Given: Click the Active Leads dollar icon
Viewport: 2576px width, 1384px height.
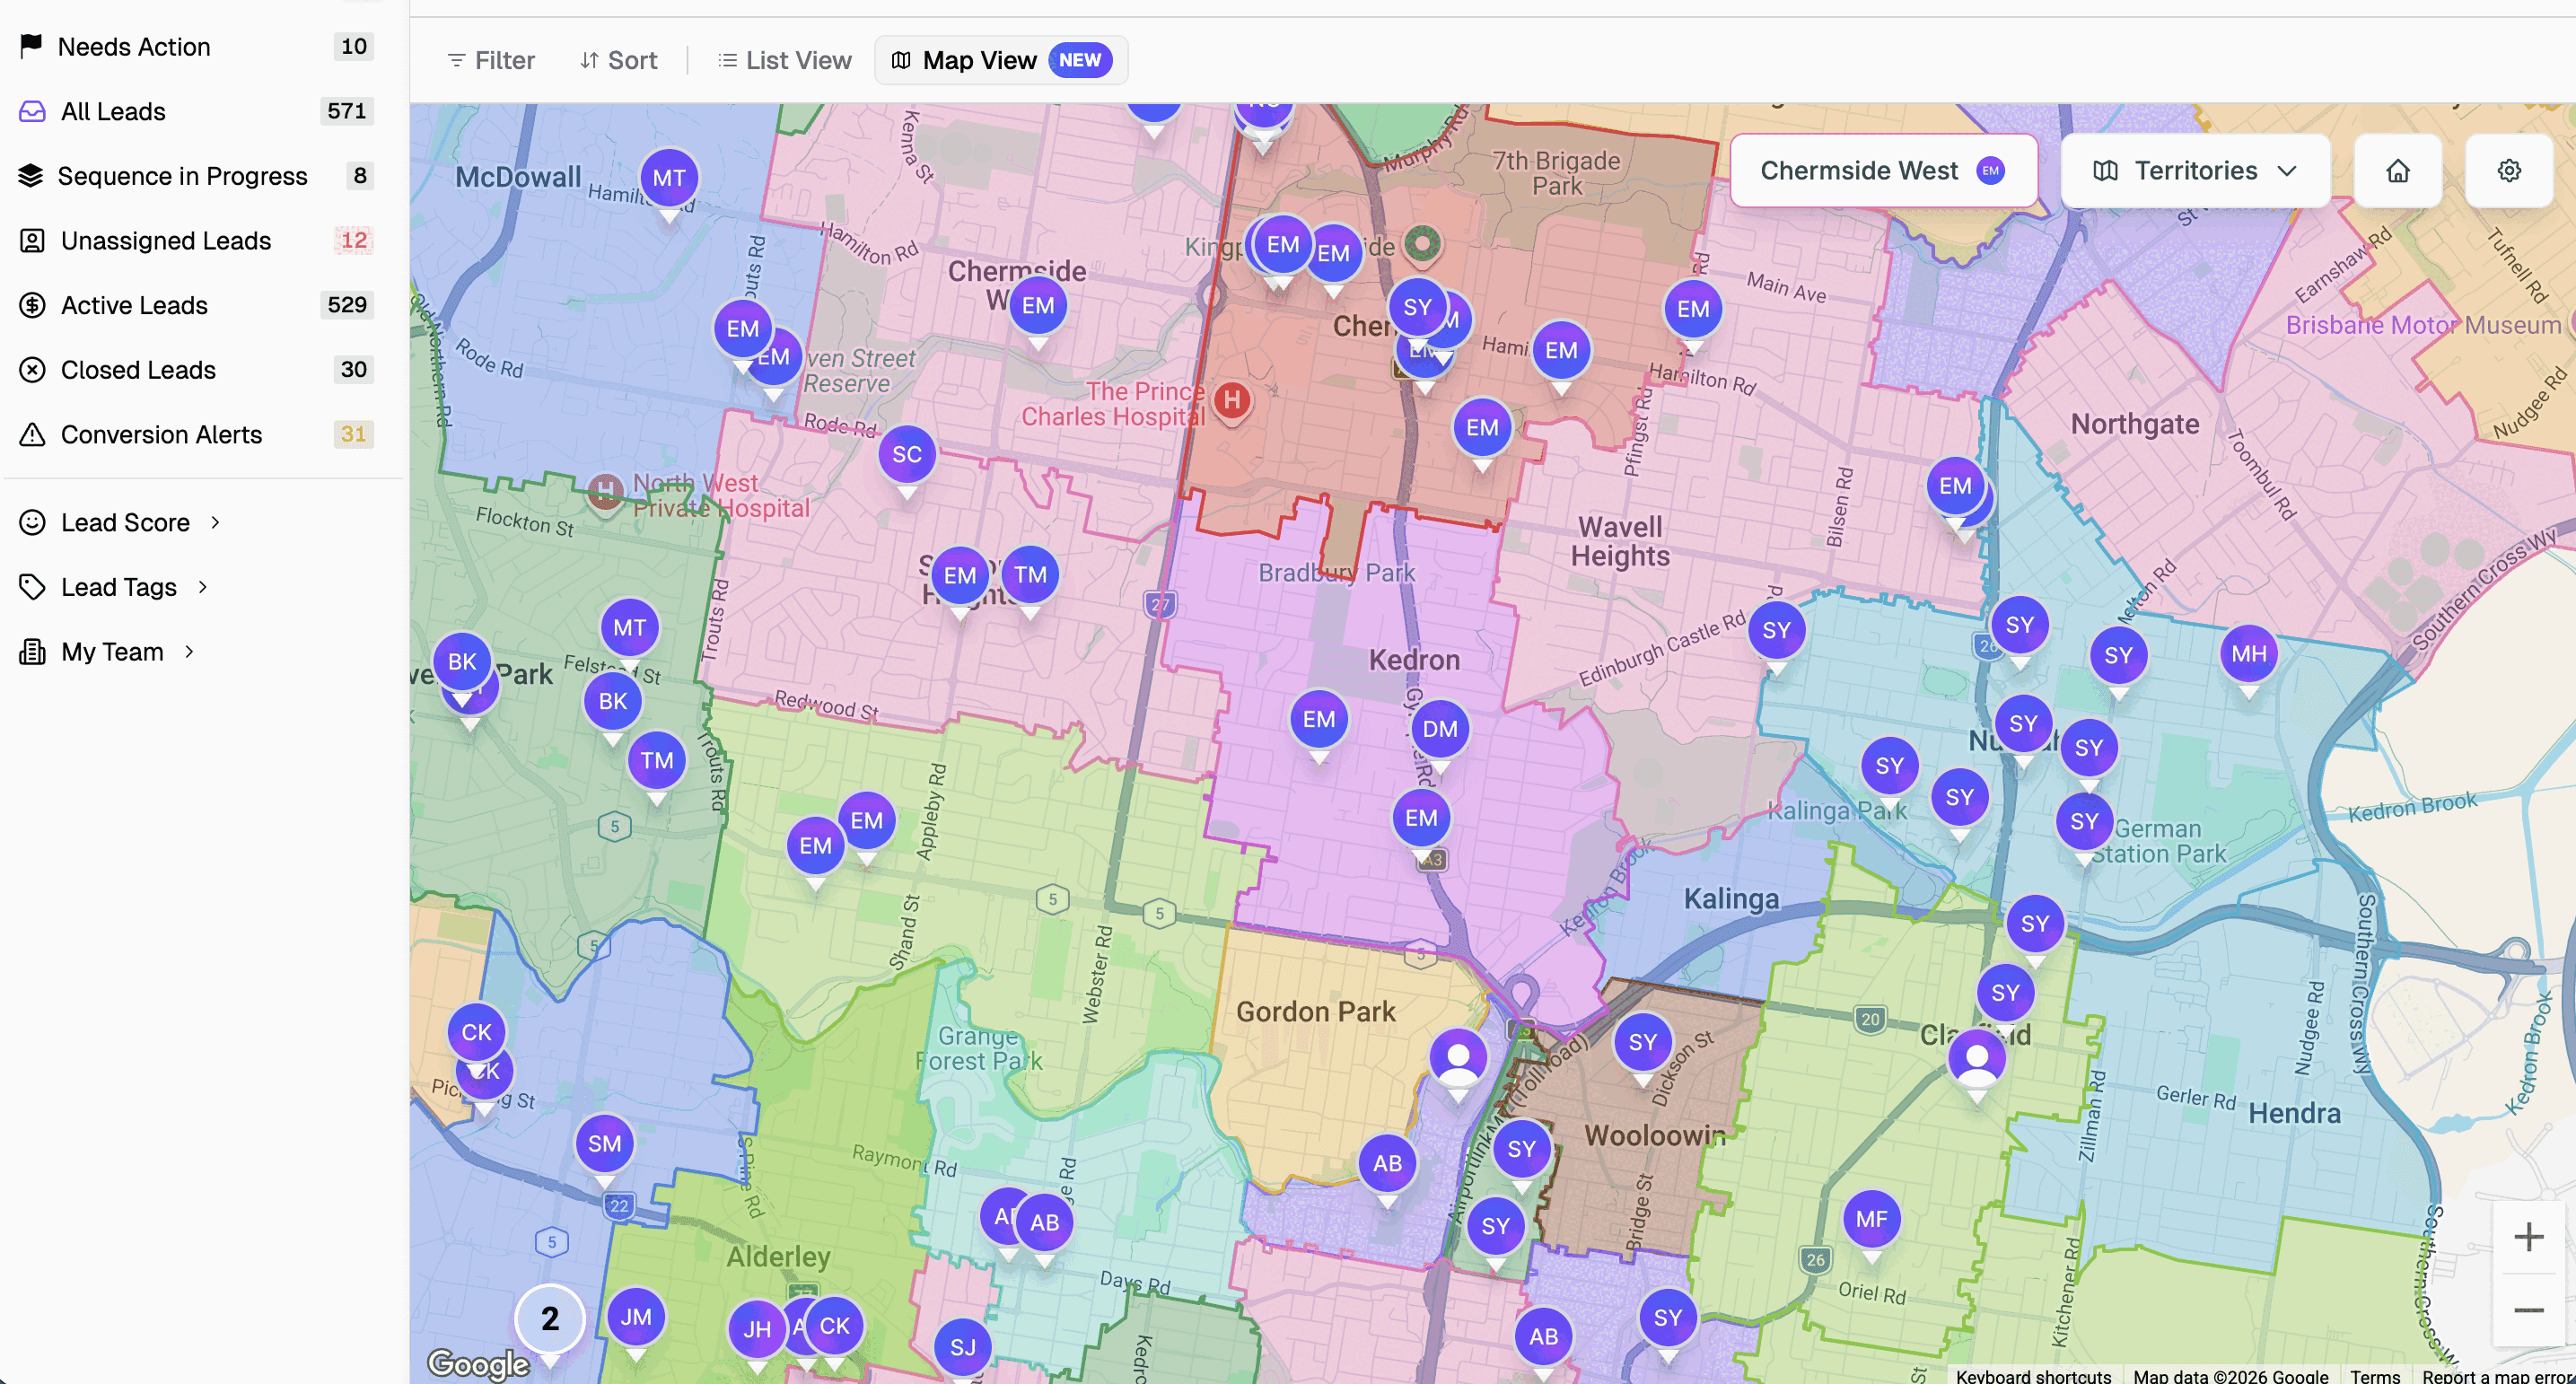Looking at the screenshot, I should (32, 305).
